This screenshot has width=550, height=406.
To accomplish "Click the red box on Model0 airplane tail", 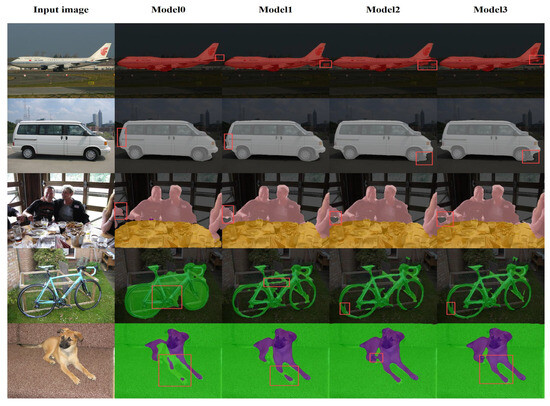I will (220, 58).
